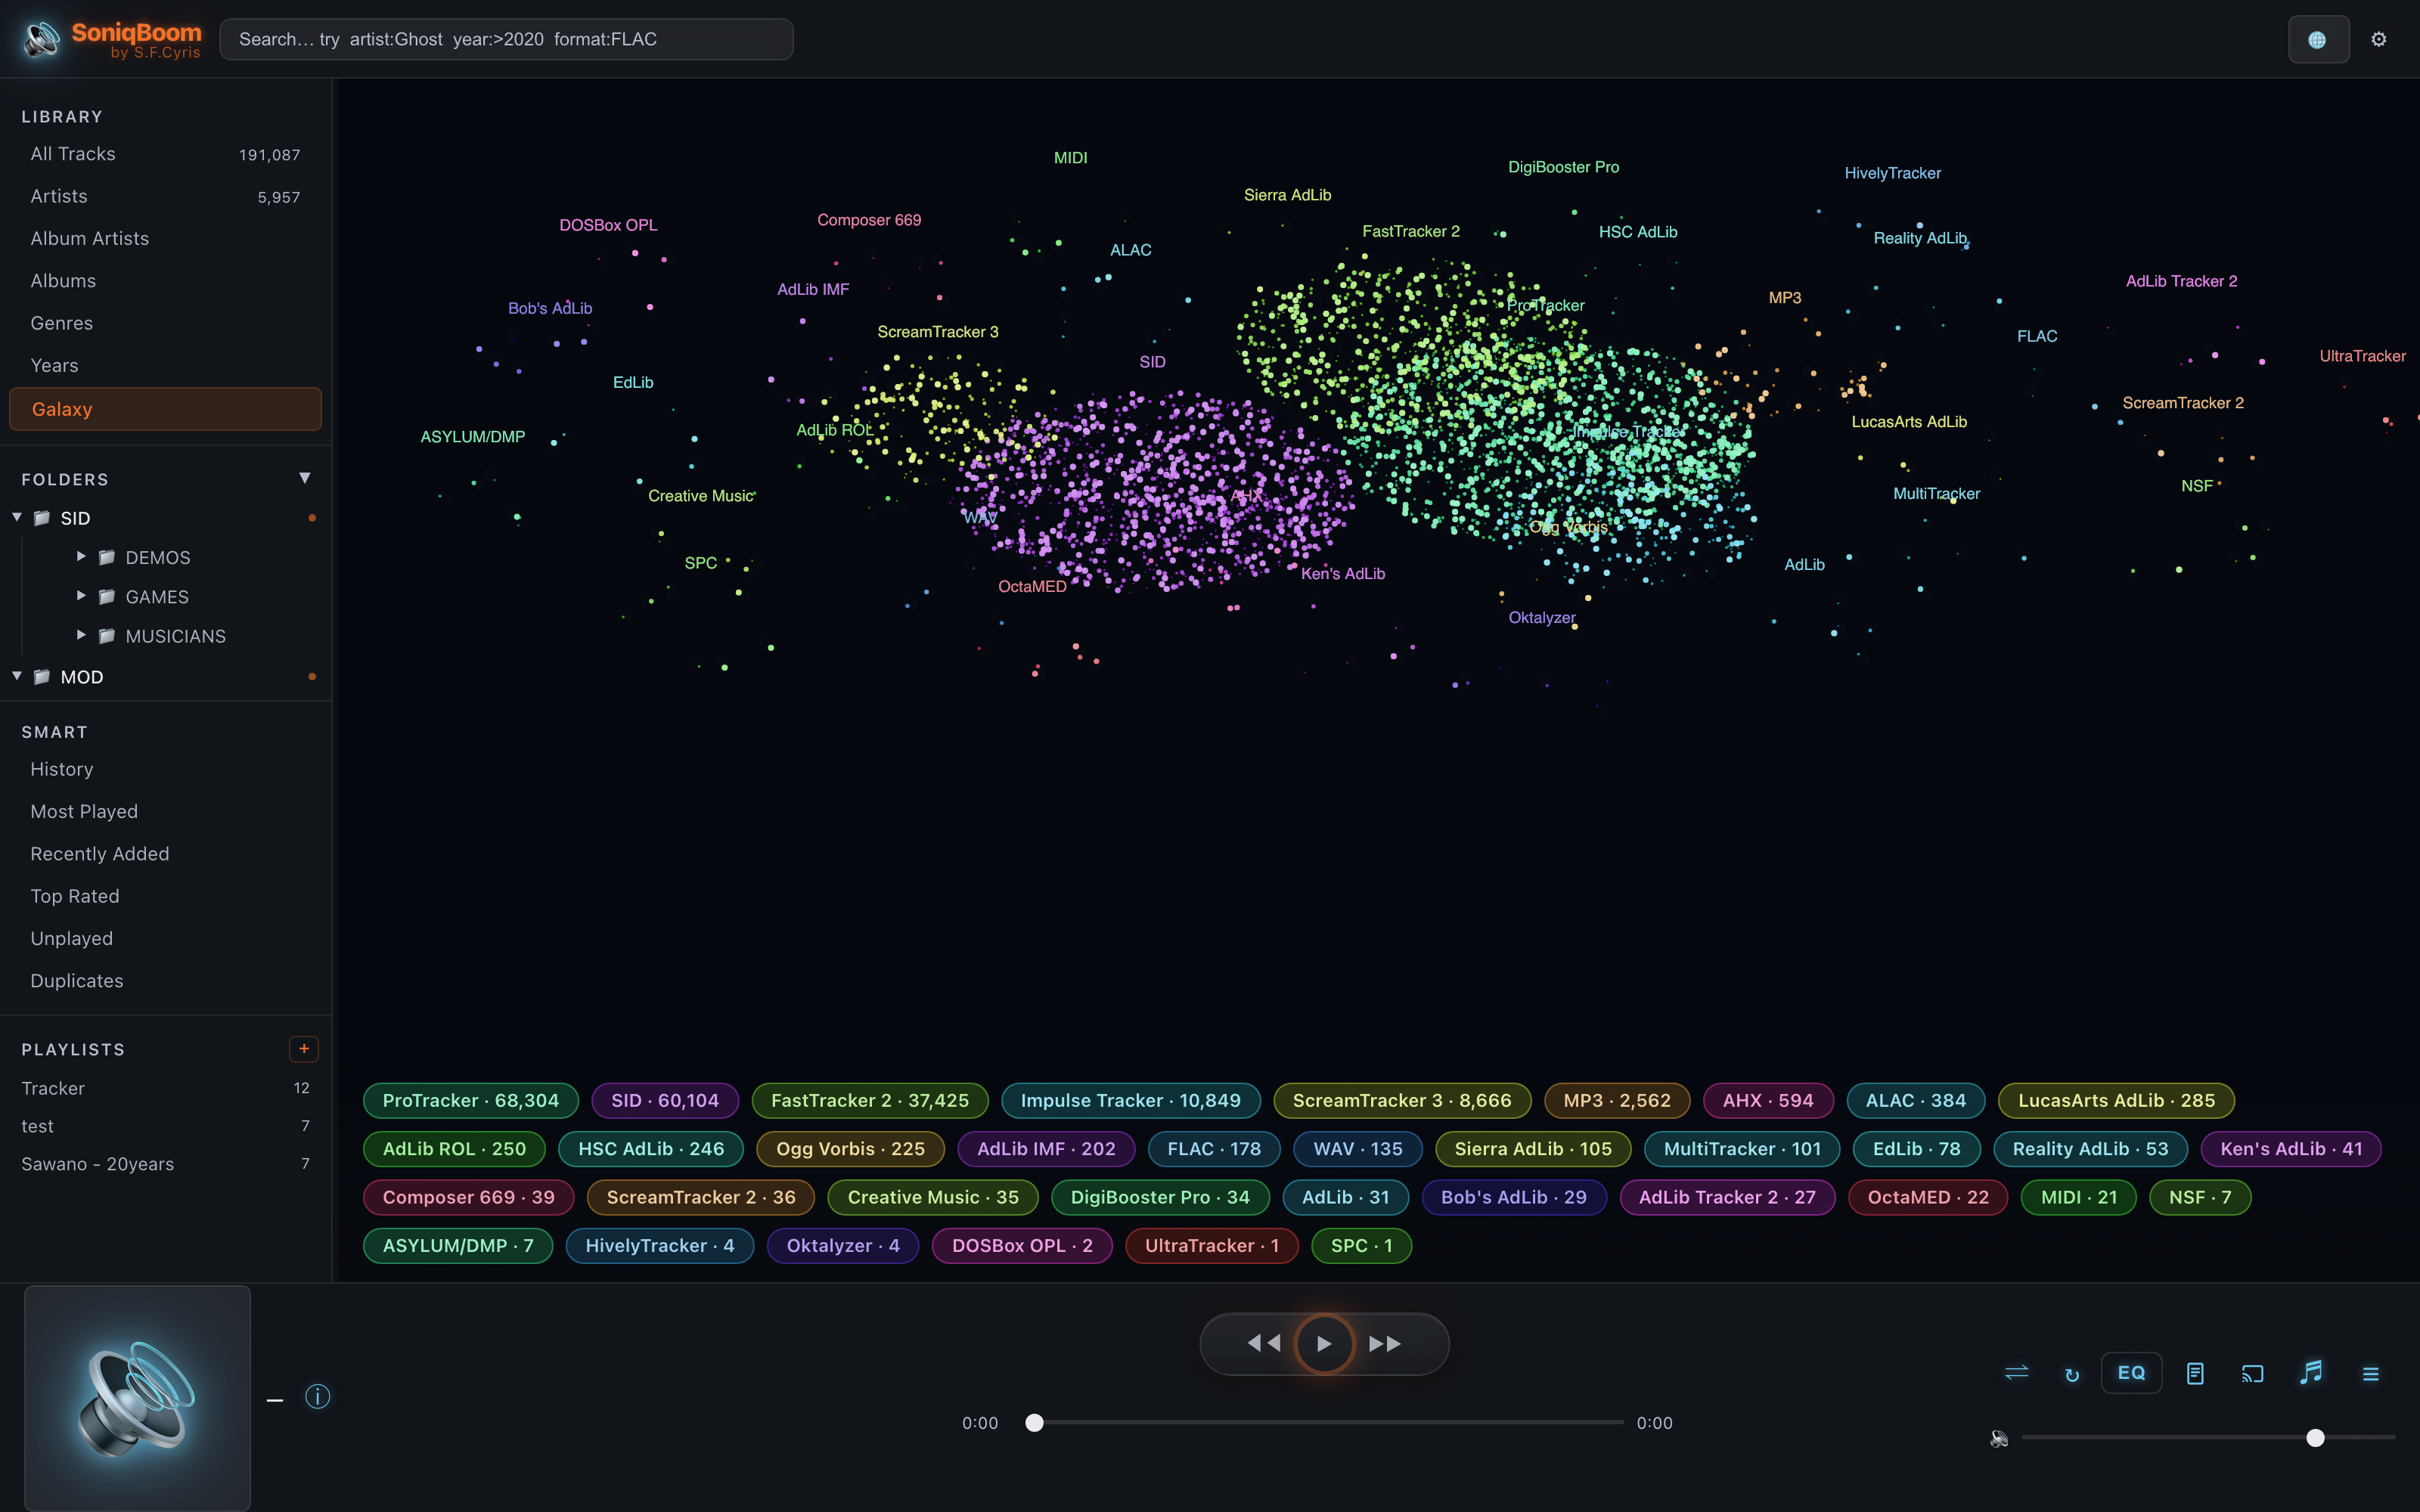Image resolution: width=2420 pixels, height=1512 pixels.
Task: Click the MIDI · 21 format chip
Action: 2078,1197
